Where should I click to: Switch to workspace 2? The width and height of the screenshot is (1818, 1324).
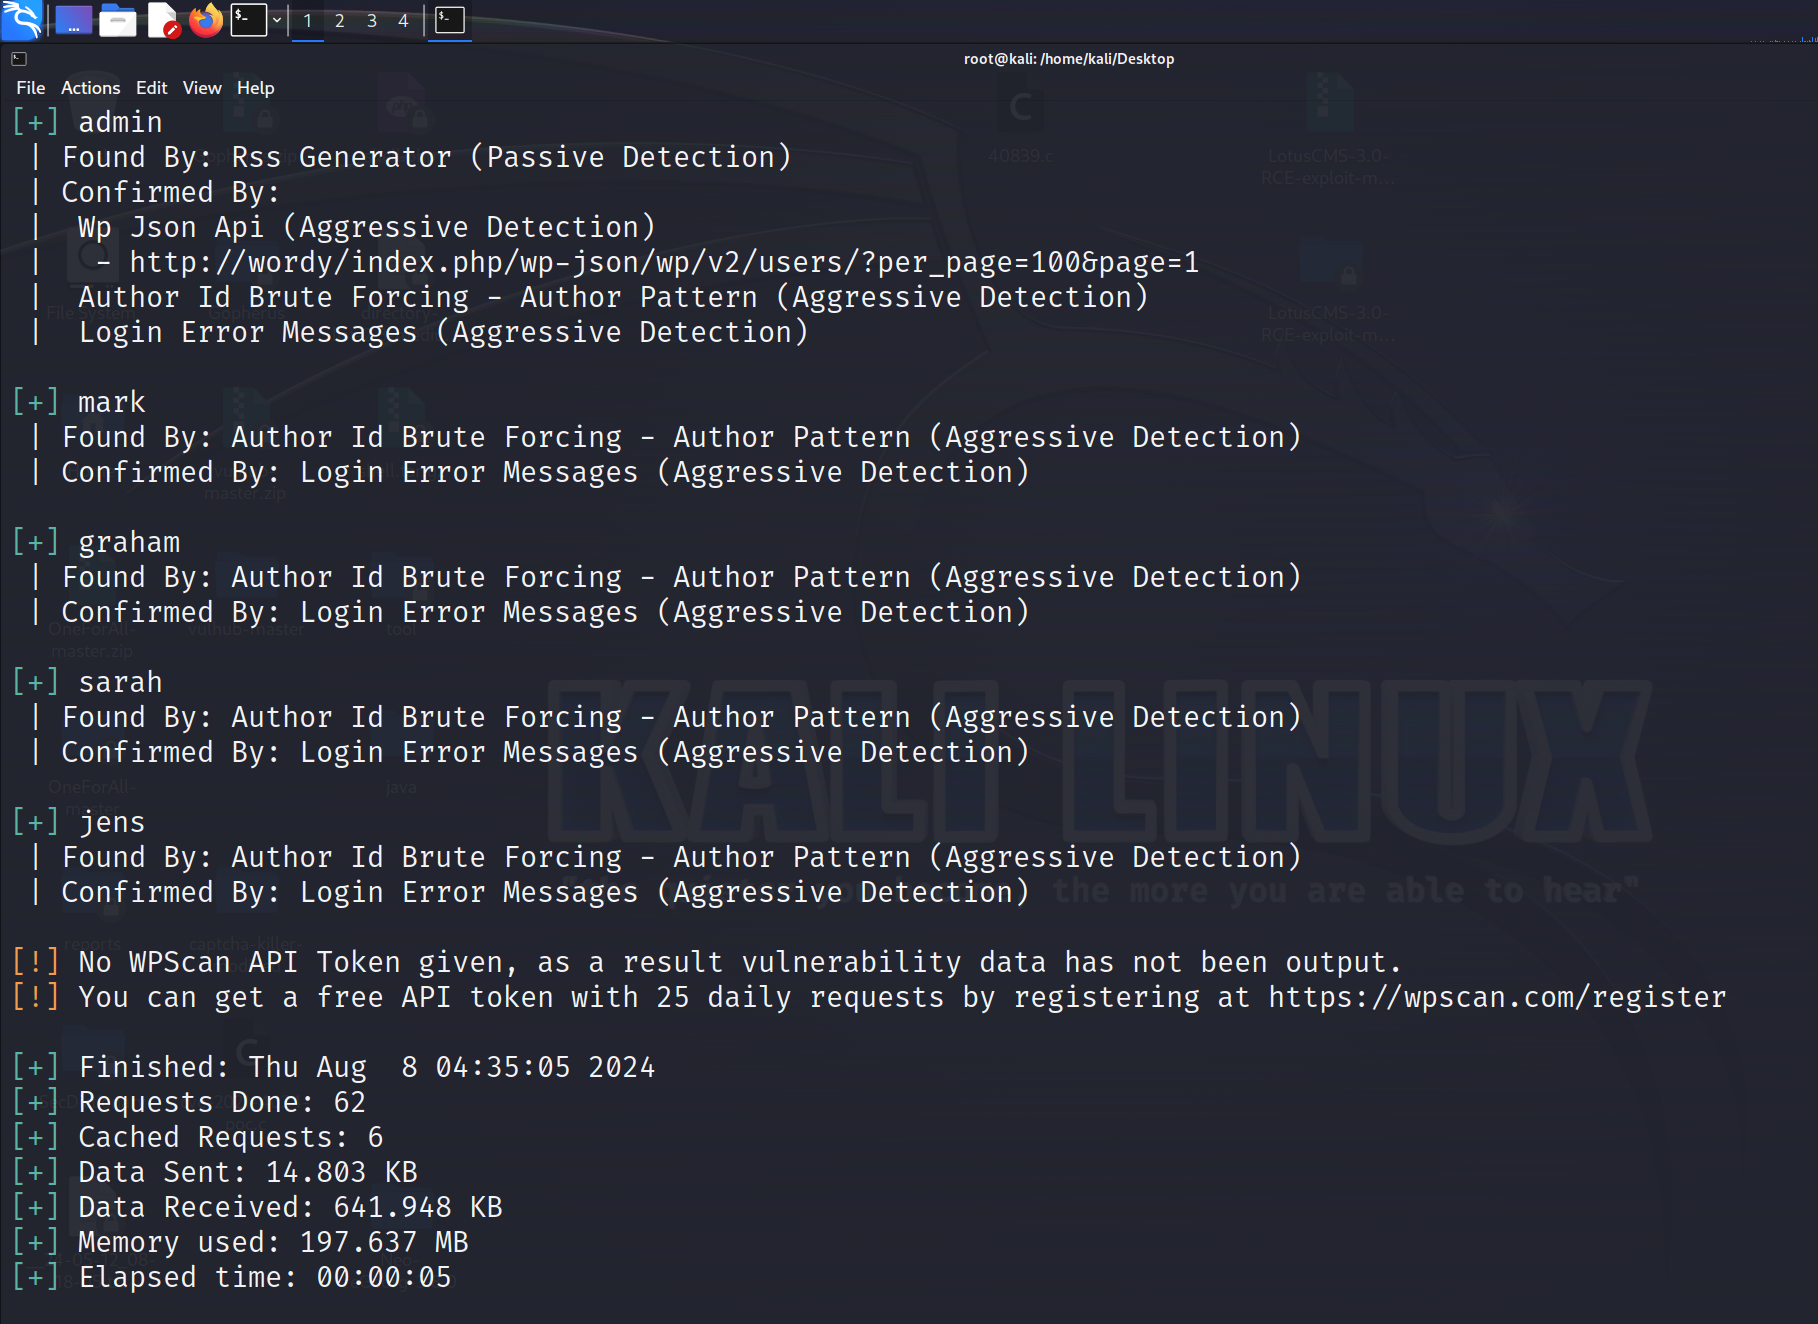[340, 21]
